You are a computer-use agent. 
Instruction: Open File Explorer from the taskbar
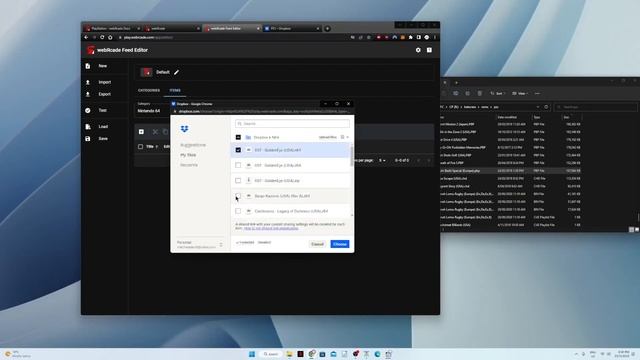pos(289,354)
